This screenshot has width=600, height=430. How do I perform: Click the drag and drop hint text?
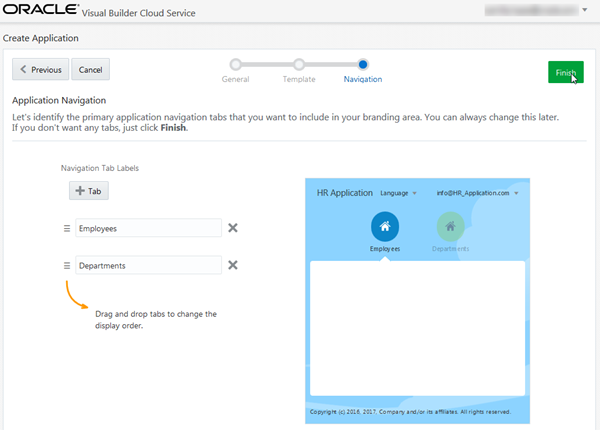coord(156,320)
